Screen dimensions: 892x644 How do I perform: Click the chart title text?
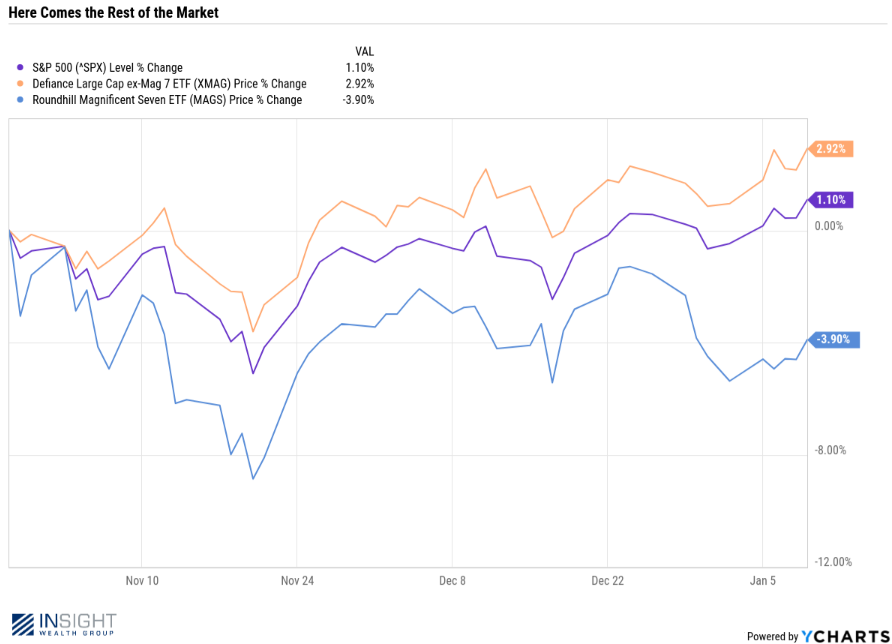(112, 13)
